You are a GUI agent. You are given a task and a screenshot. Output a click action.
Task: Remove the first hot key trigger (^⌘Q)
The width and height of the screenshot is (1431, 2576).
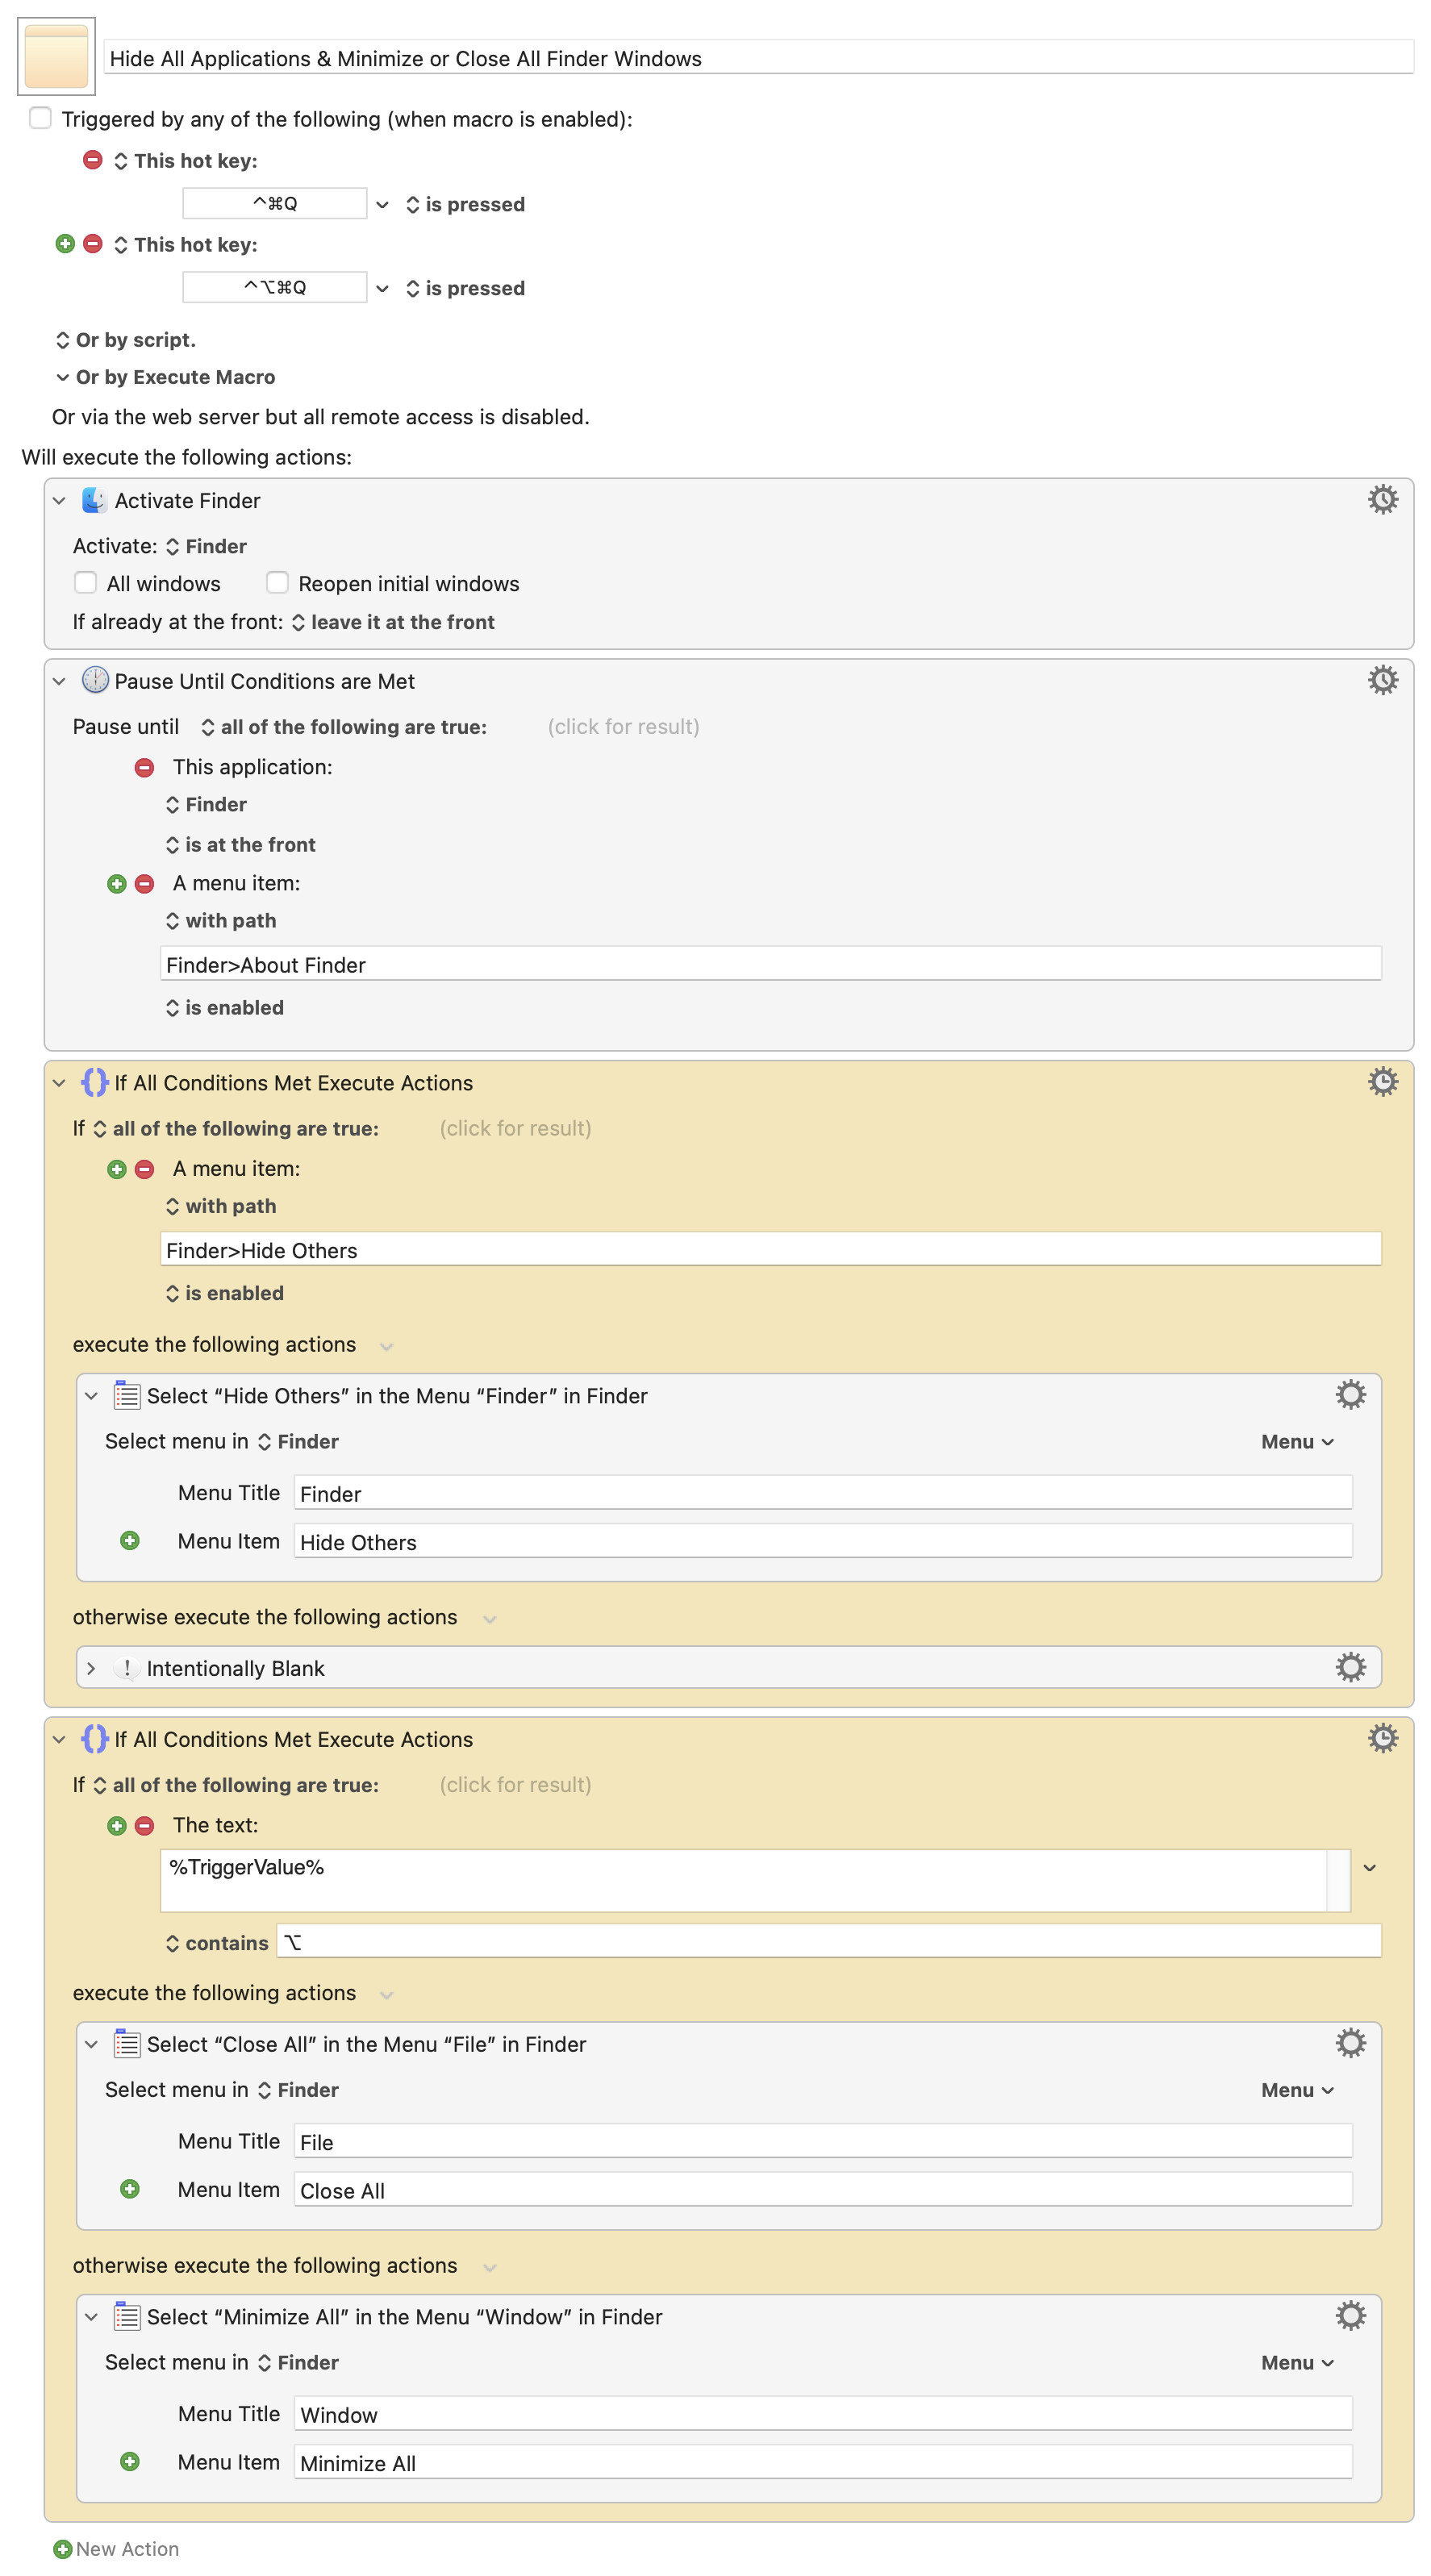(92, 160)
